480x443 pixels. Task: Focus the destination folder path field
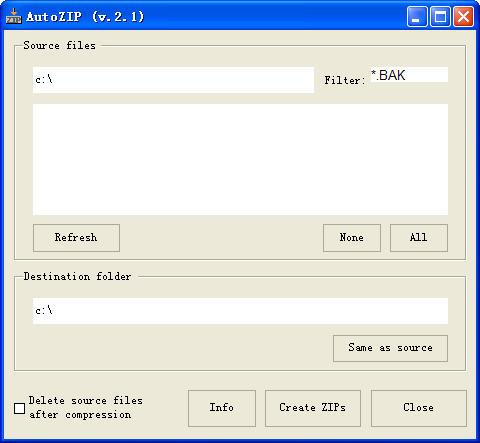pyautogui.click(x=240, y=311)
